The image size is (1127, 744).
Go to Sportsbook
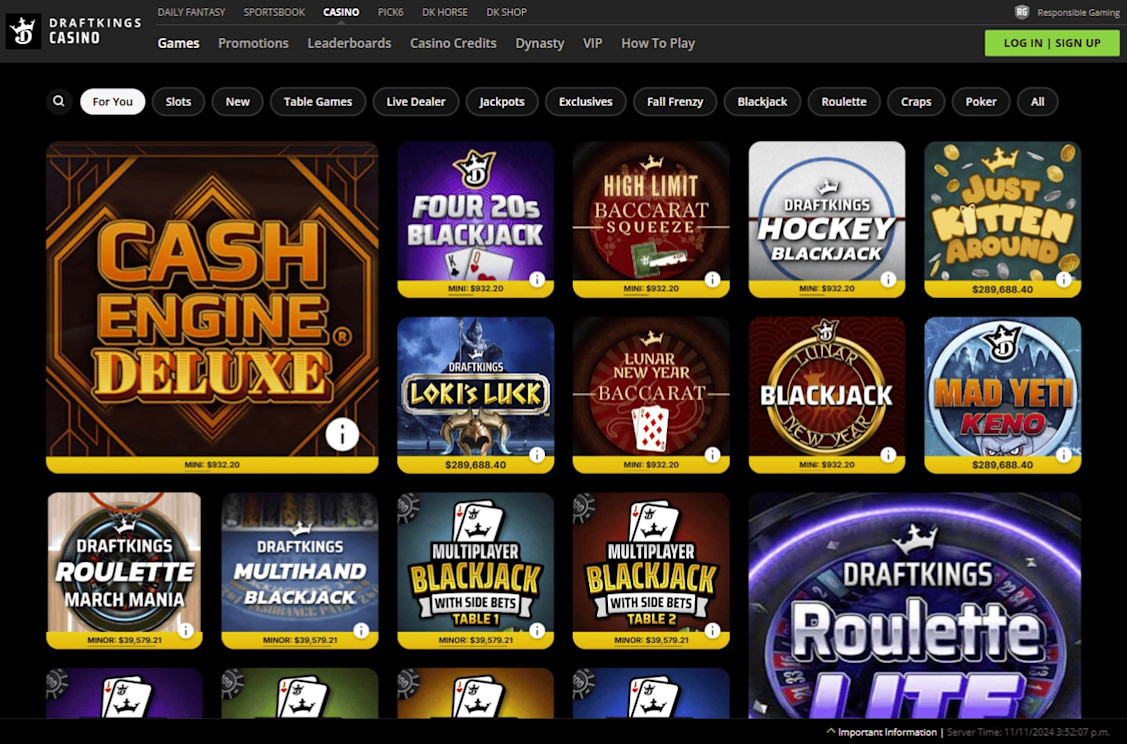point(274,12)
